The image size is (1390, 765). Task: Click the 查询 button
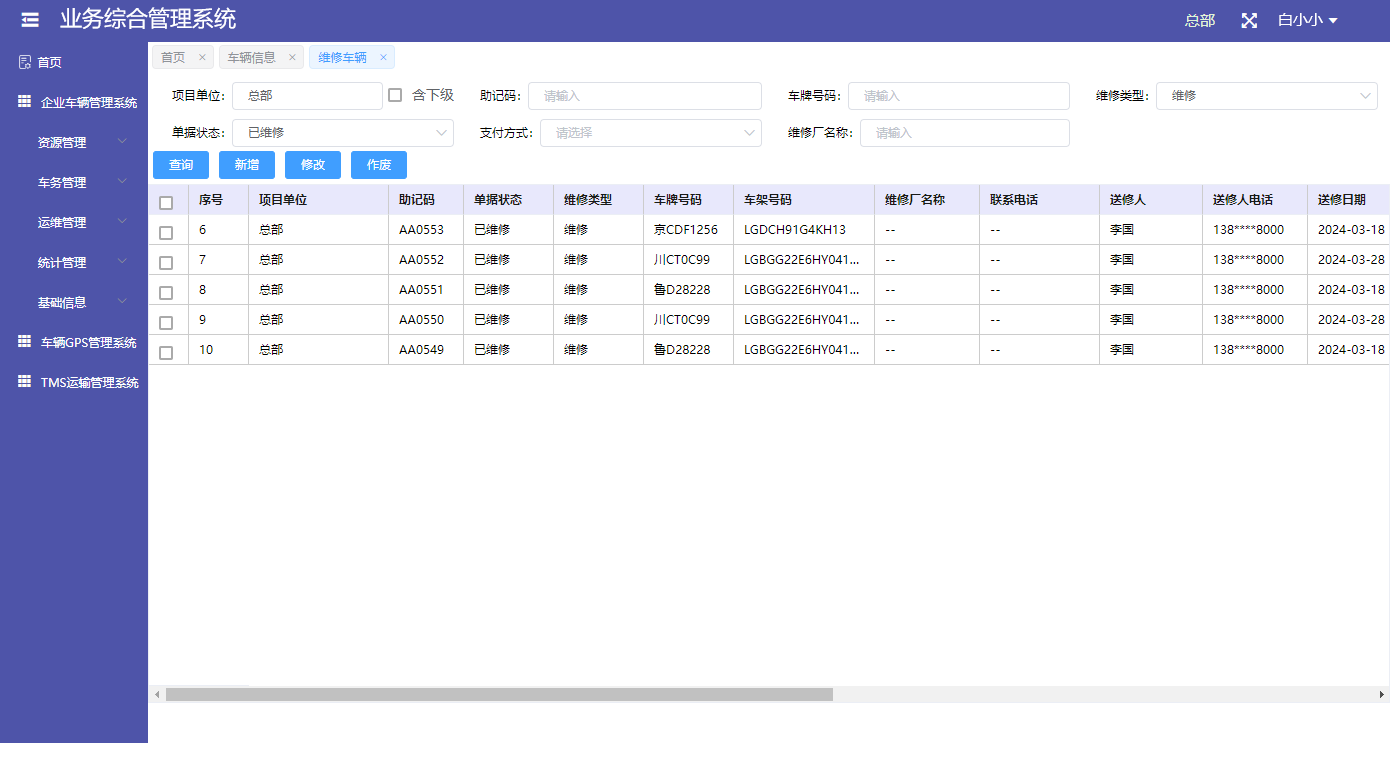point(181,165)
